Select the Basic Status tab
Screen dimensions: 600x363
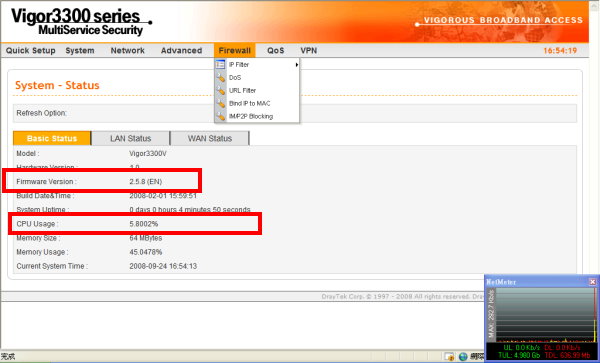52,138
